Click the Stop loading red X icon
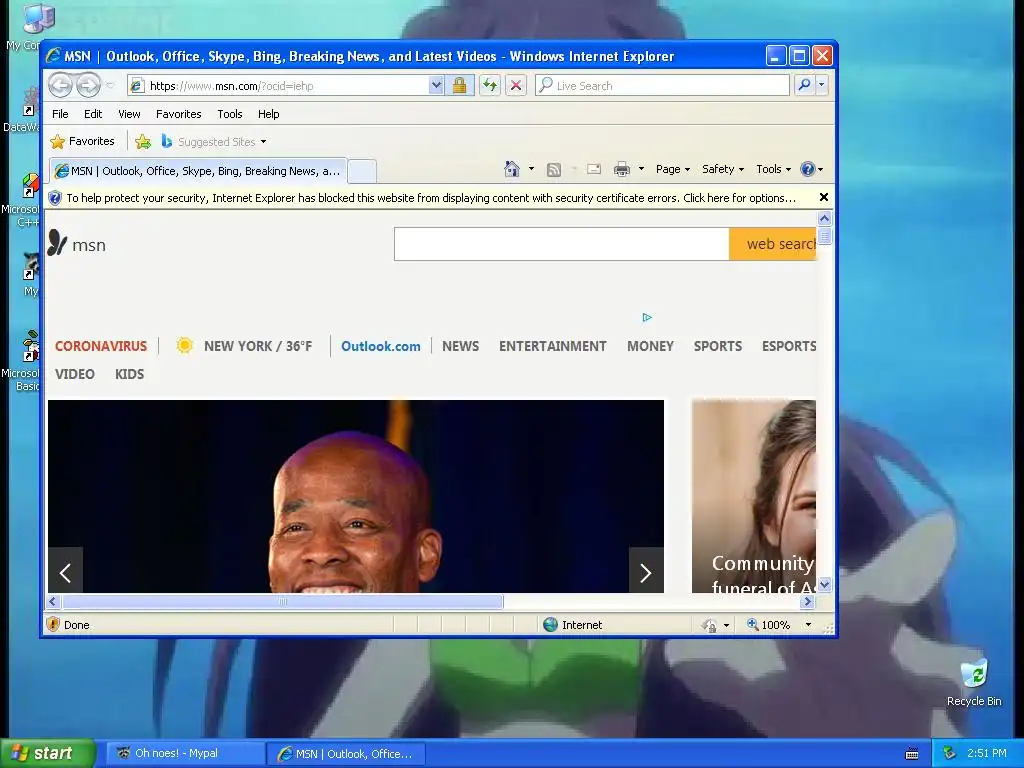The width and height of the screenshot is (1024, 768). (x=516, y=85)
